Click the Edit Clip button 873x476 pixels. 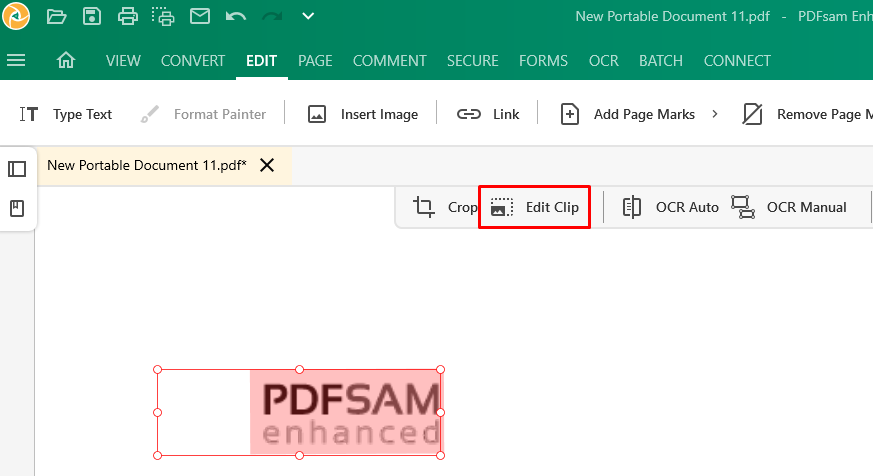(x=534, y=207)
